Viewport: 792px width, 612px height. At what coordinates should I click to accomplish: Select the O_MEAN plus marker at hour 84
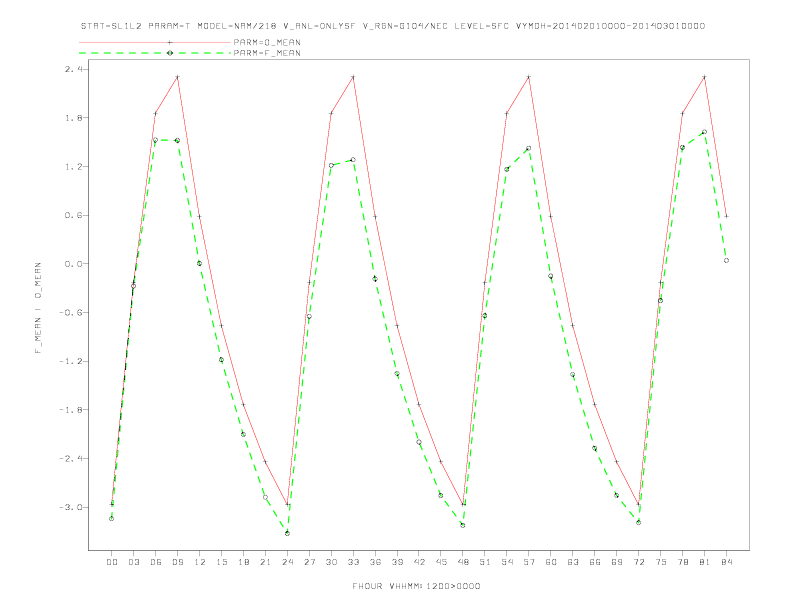pos(726,216)
